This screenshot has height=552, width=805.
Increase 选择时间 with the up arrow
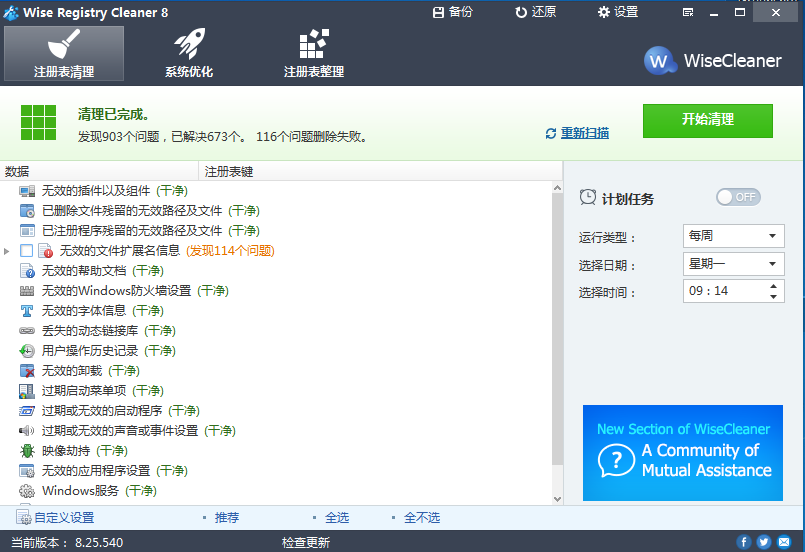point(774,286)
